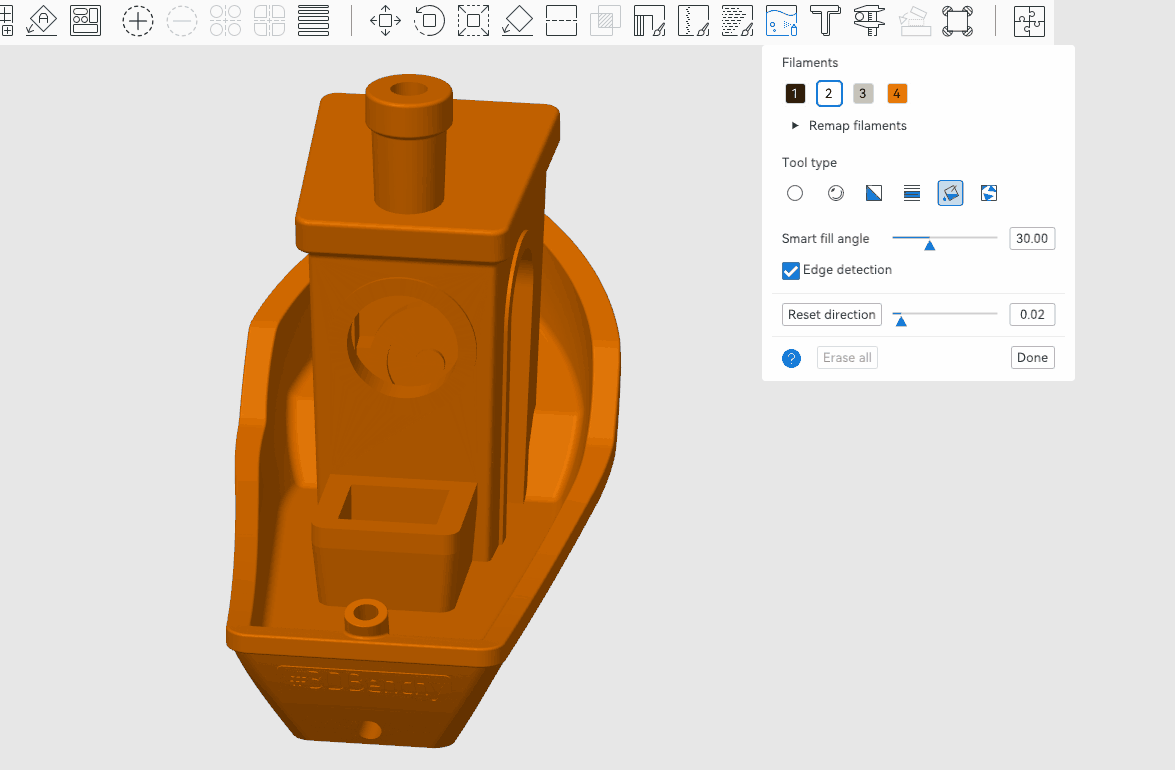
Task: Select filament 1 dark swatch
Action: click(795, 94)
